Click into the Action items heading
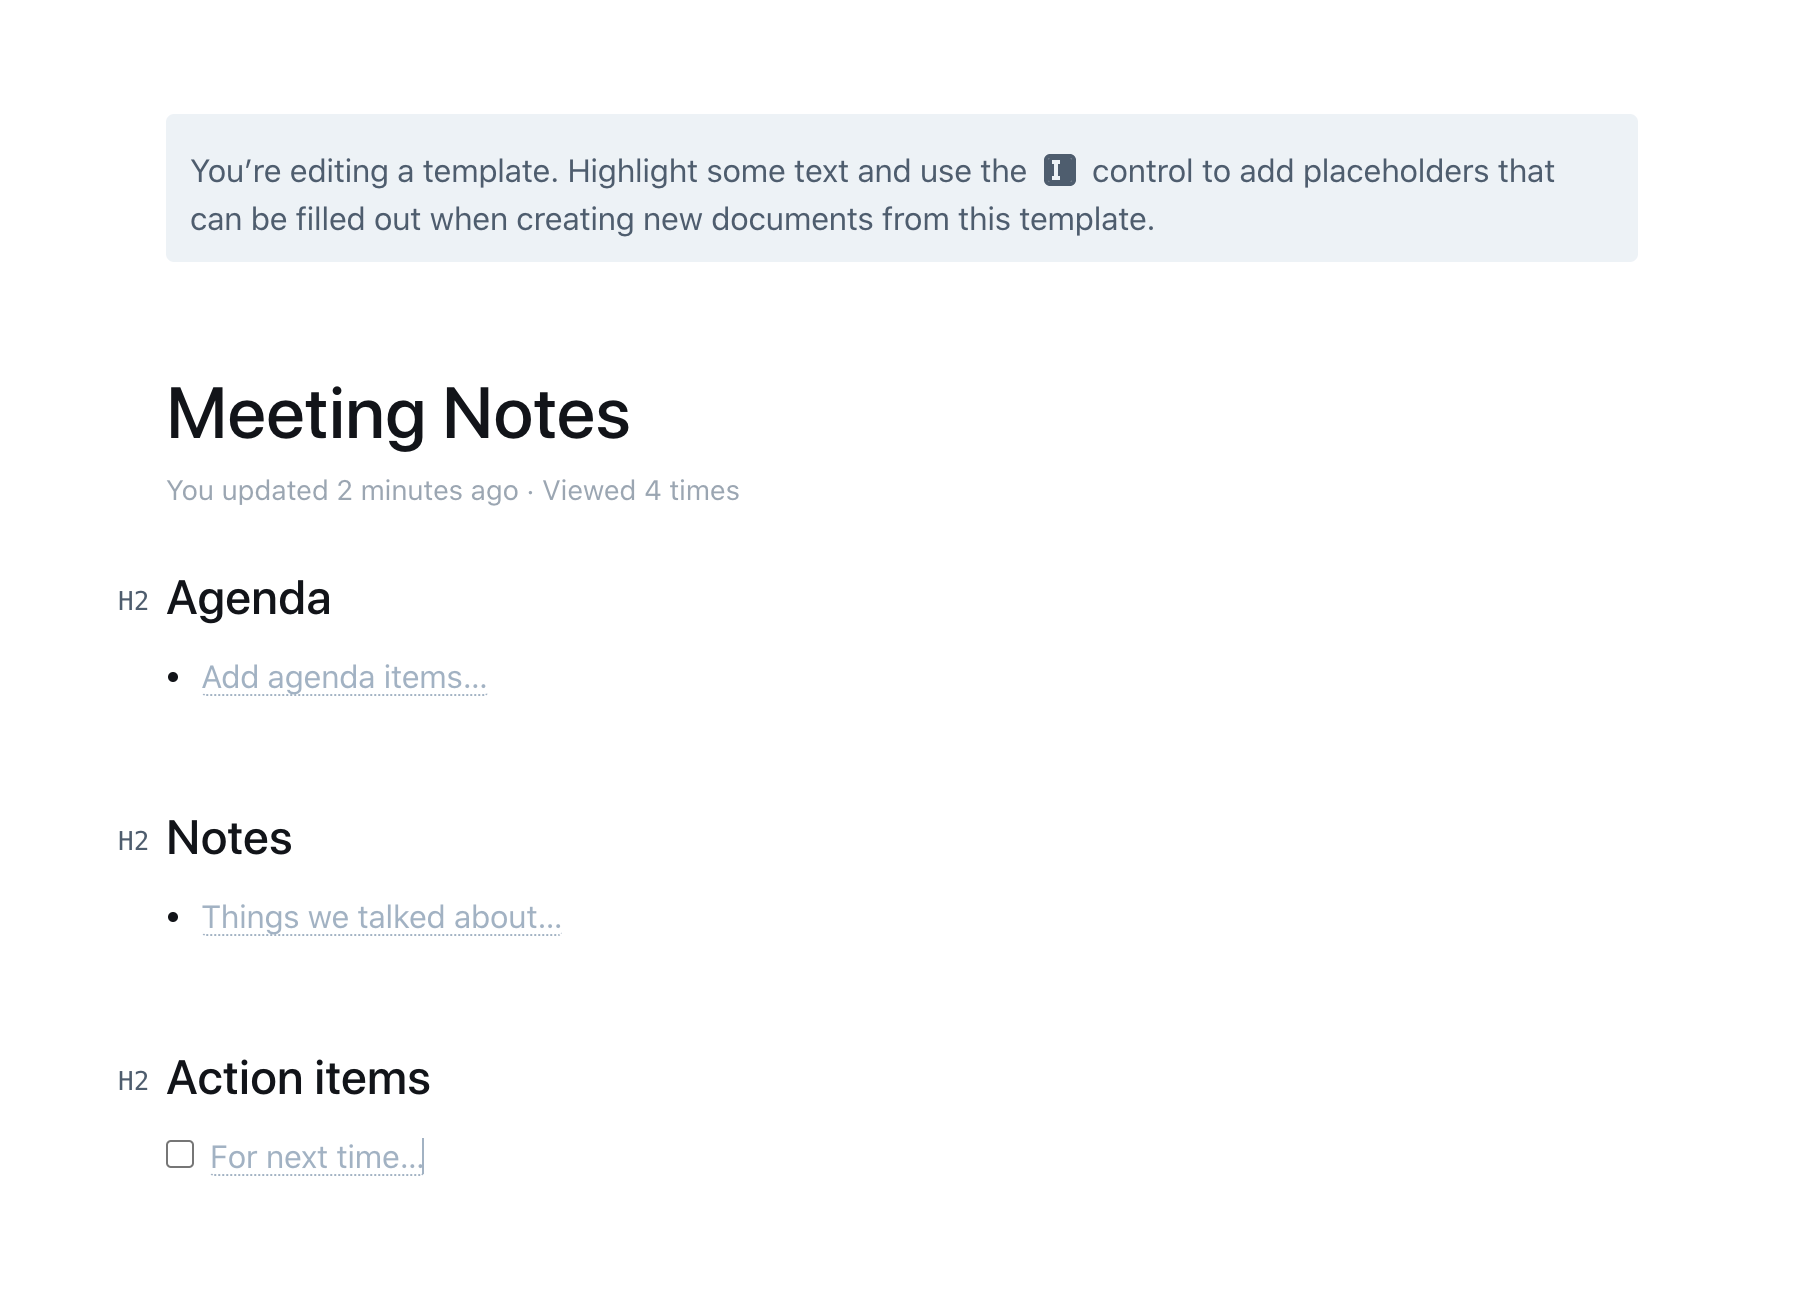1820x1294 pixels. pos(298,1079)
